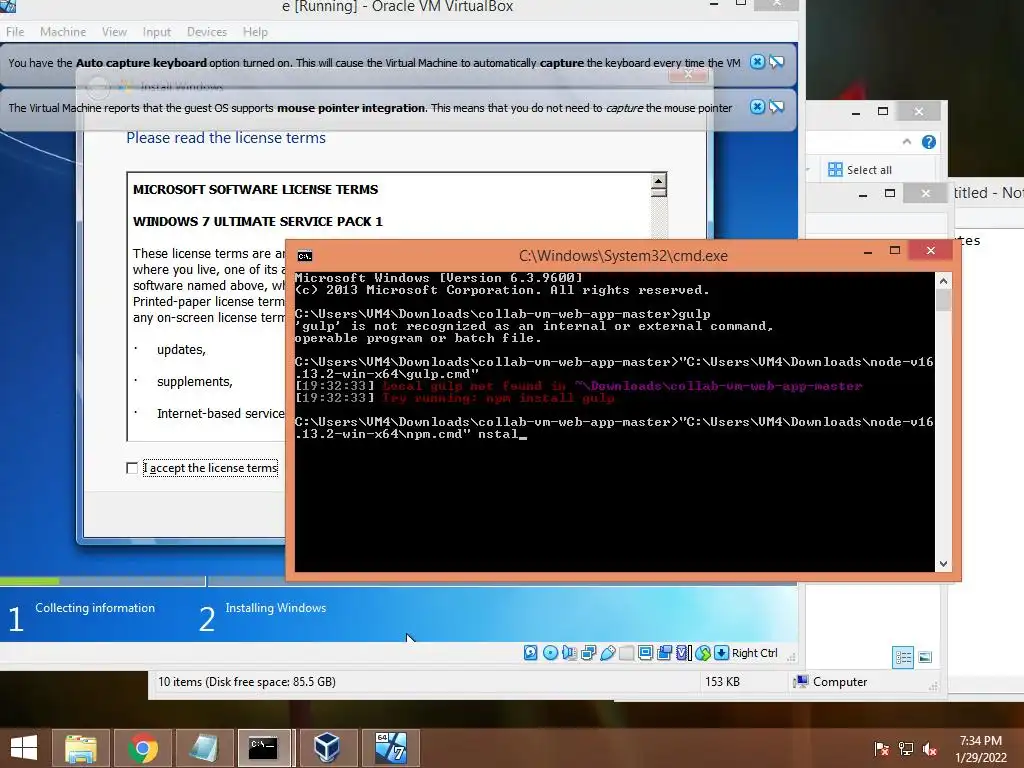
Task: Open the View menu in VirtualBox
Action: pos(114,31)
